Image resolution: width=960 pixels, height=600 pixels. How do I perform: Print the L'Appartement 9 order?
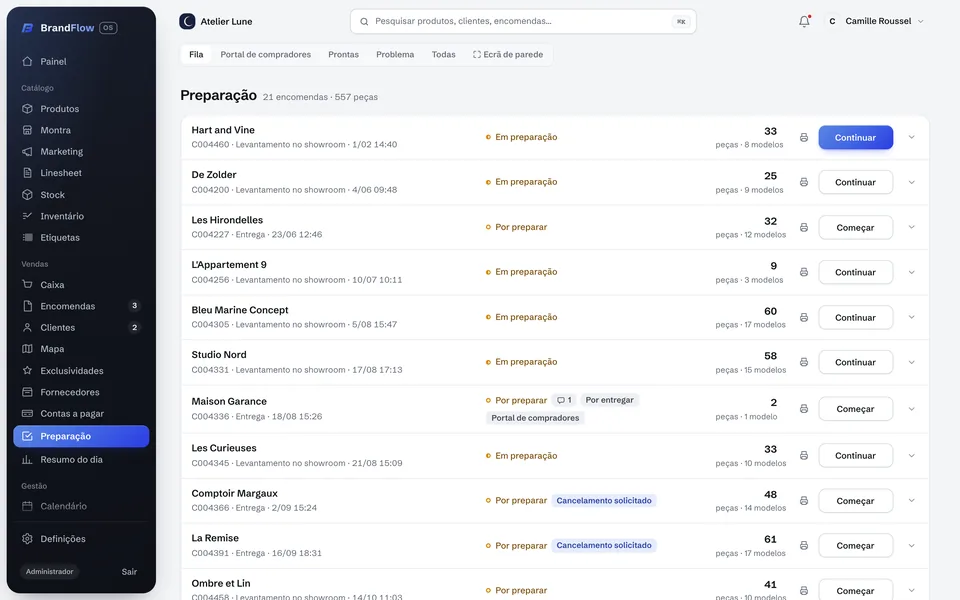point(804,272)
